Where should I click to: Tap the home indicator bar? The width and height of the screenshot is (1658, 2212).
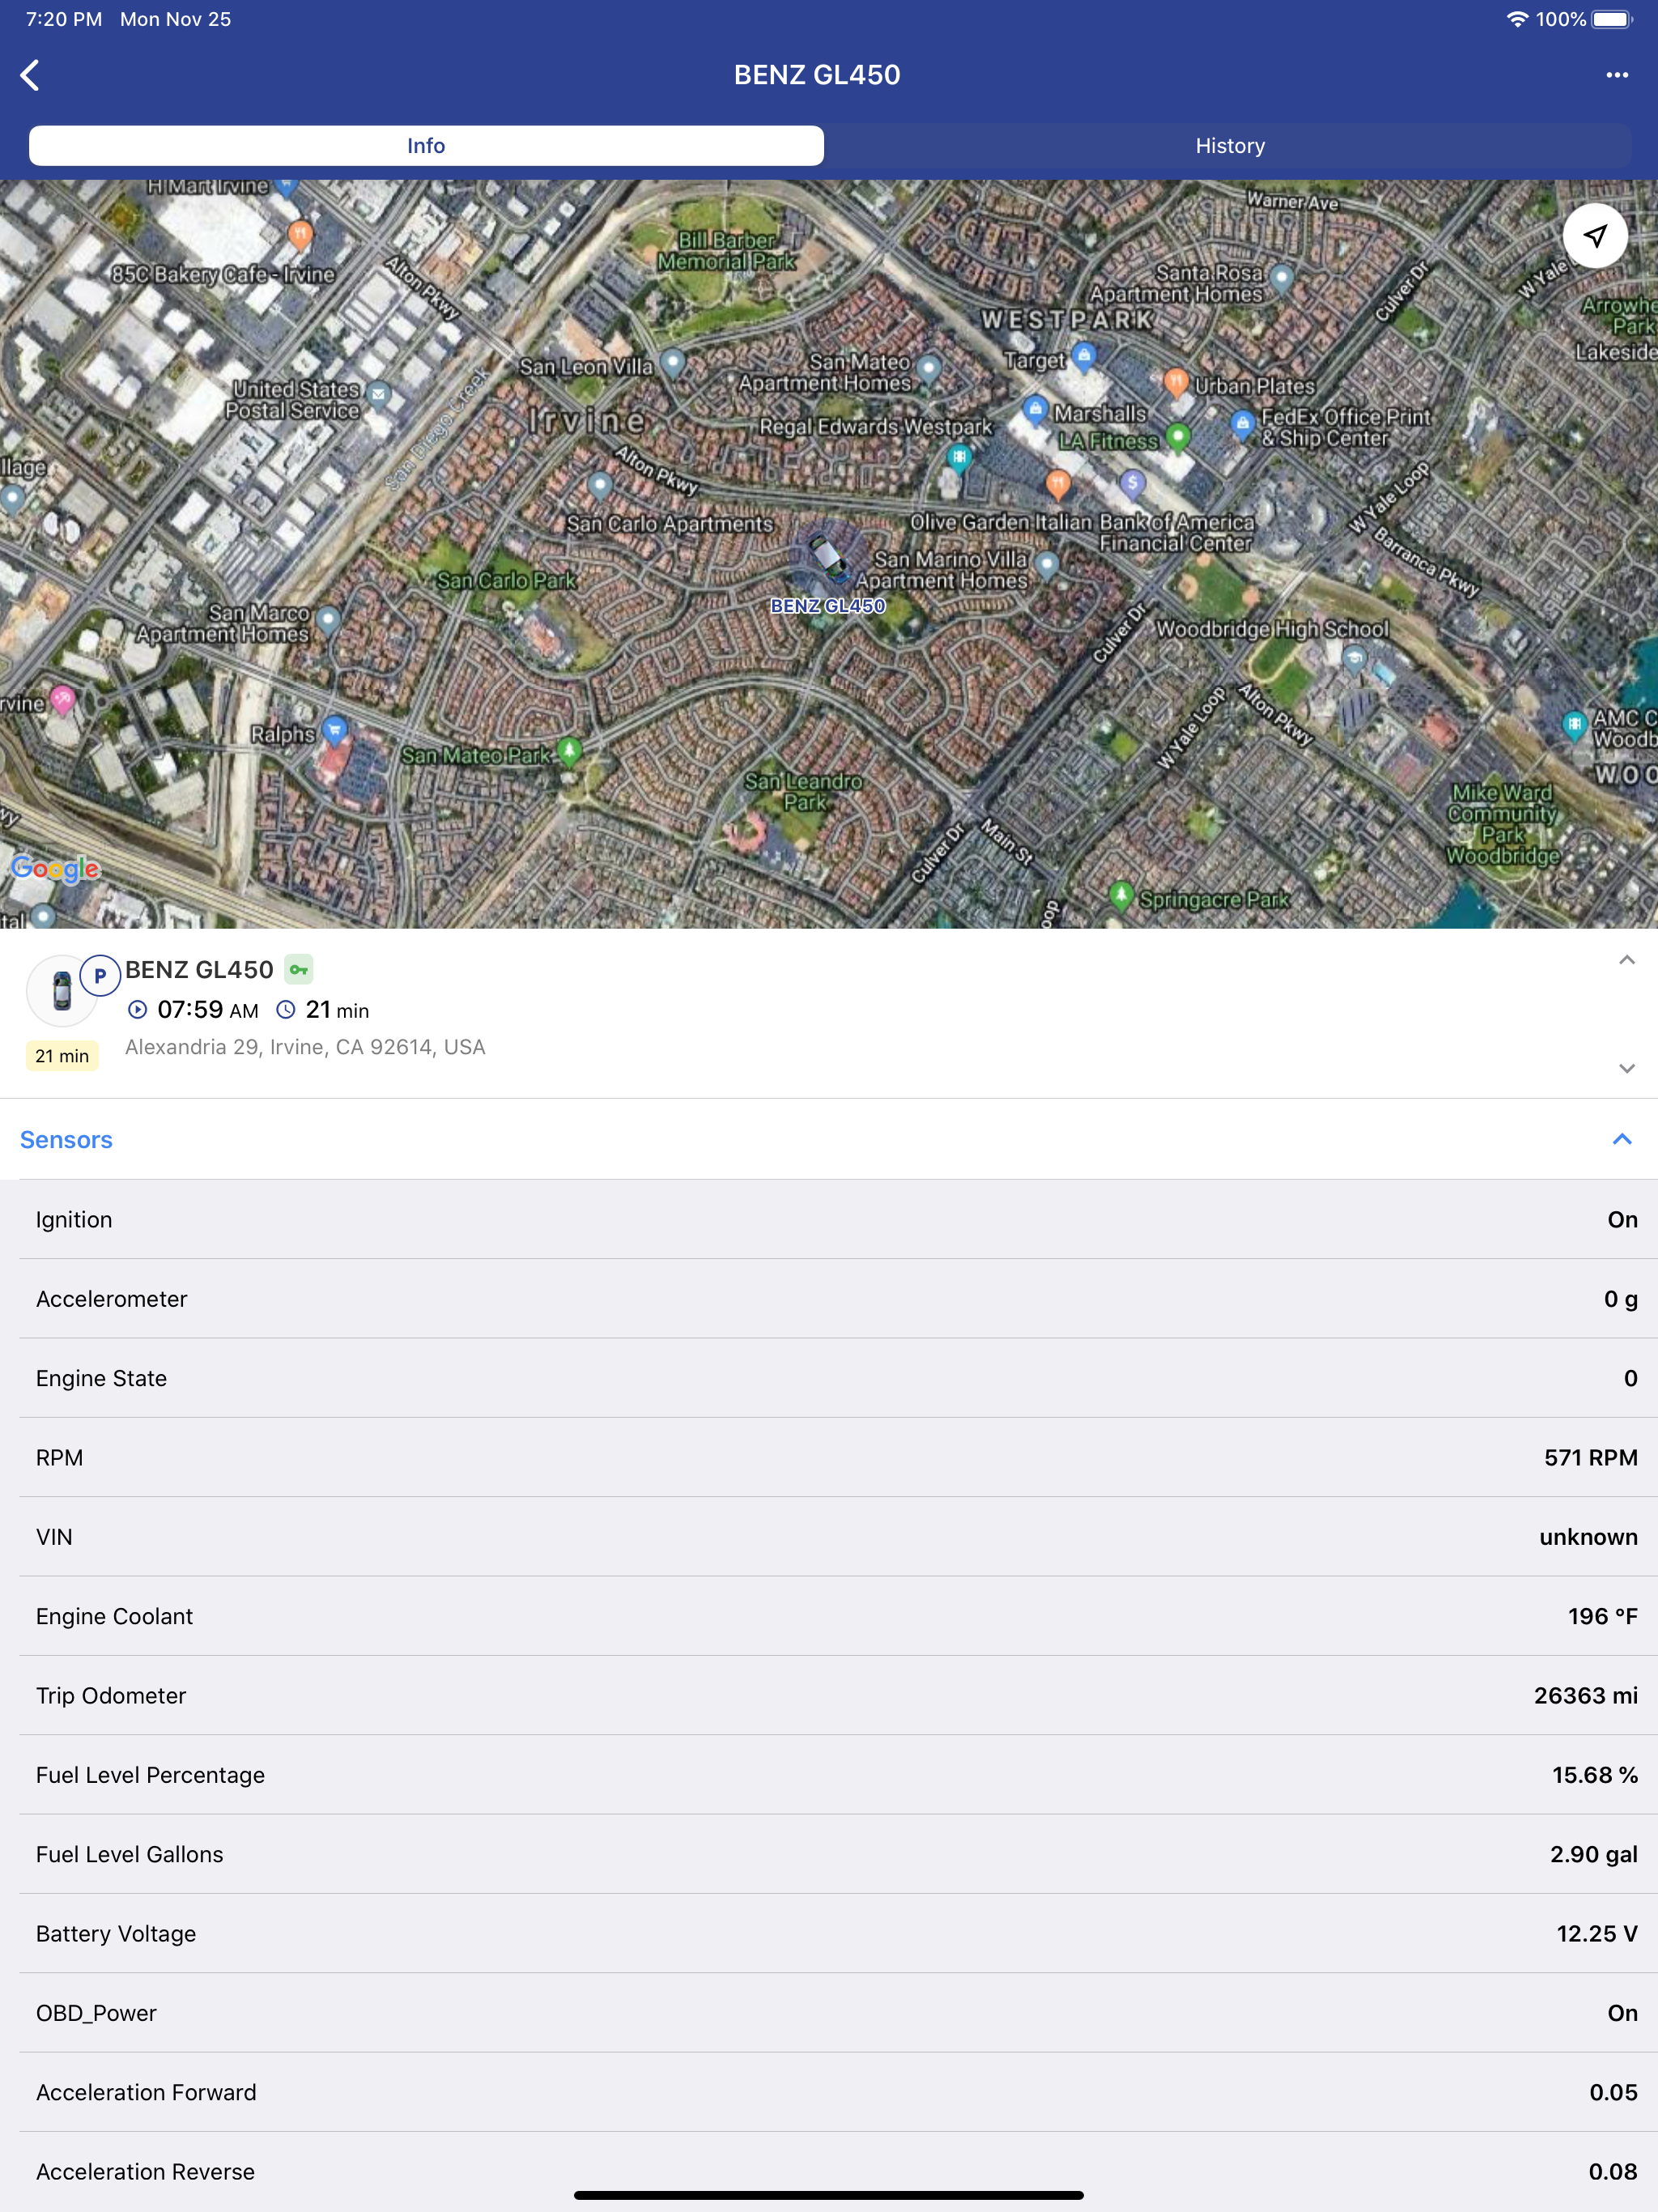[x=828, y=2195]
